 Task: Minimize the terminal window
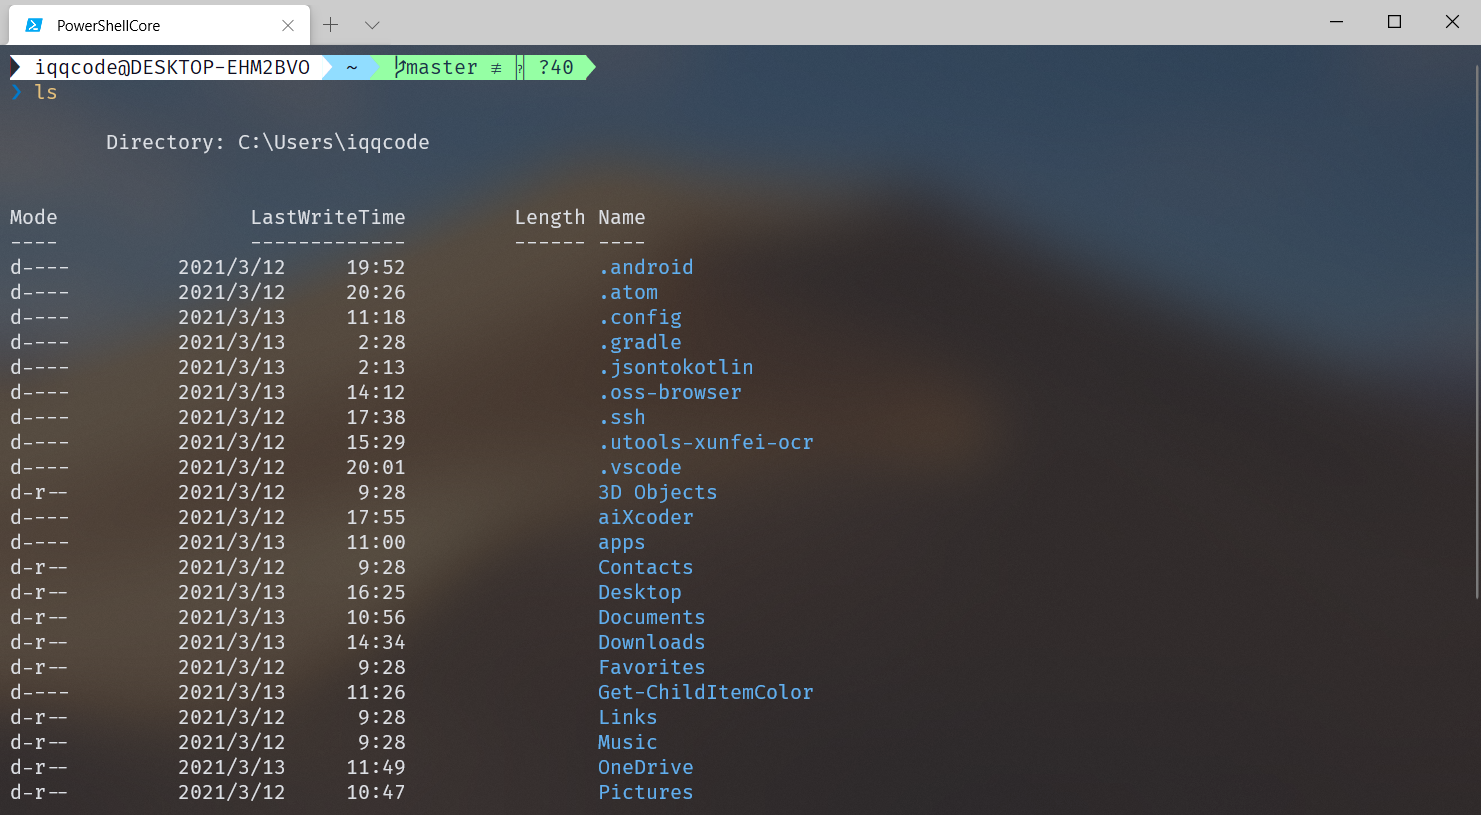pyautogui.click(x=1336, y=22)
